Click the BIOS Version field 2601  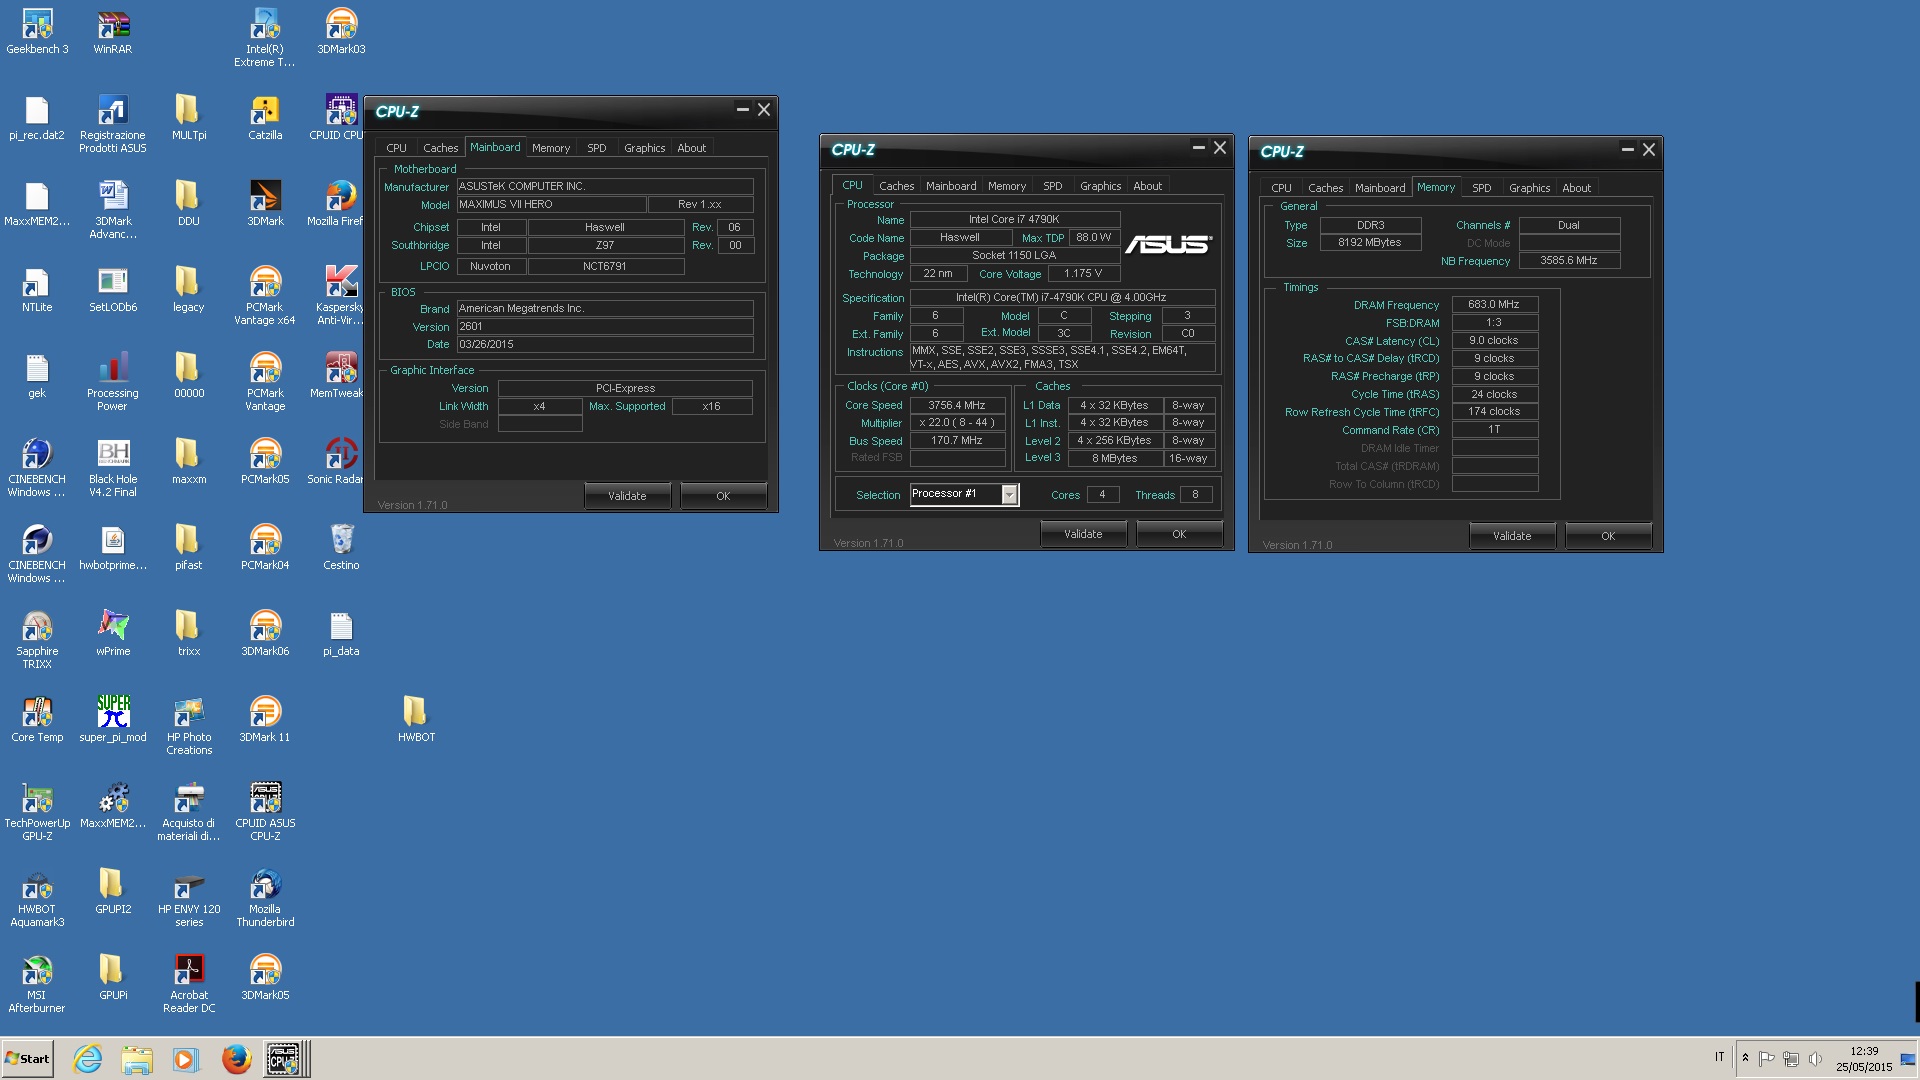coord(605,326)
